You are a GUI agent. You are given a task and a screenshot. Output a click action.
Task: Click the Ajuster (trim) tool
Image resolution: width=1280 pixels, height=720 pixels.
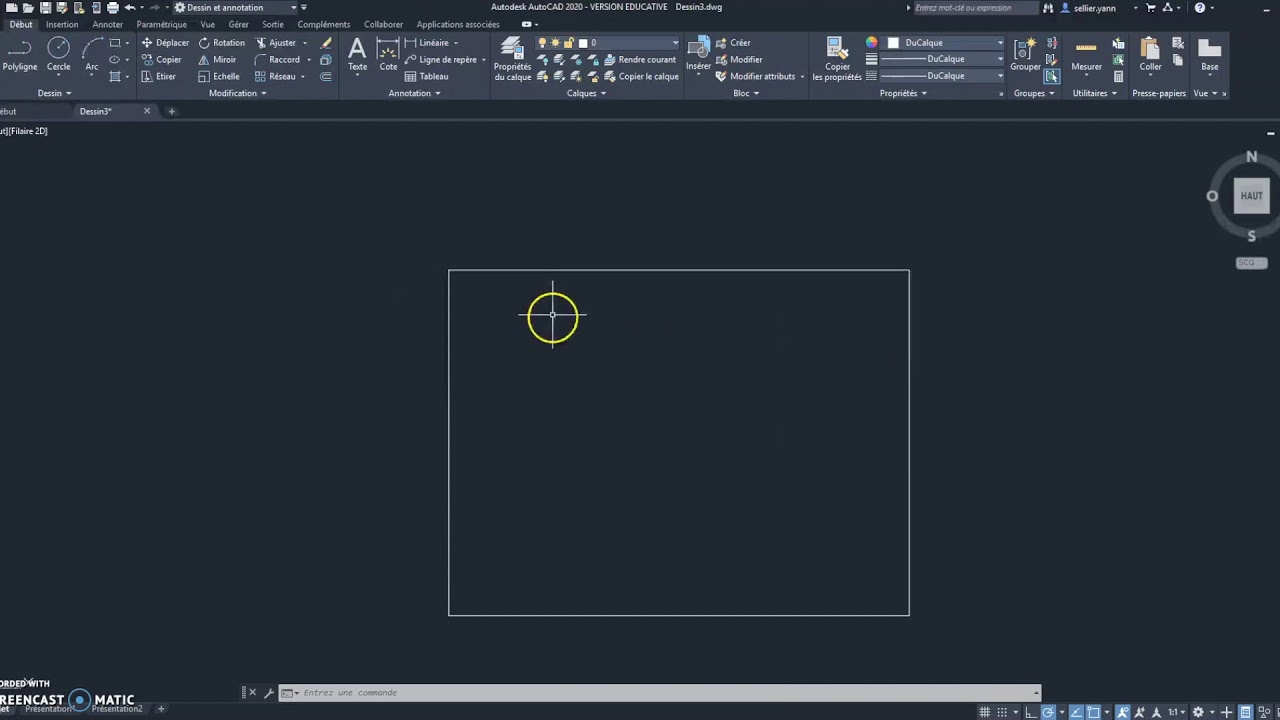pyautogui.click(x=275, y=43)
